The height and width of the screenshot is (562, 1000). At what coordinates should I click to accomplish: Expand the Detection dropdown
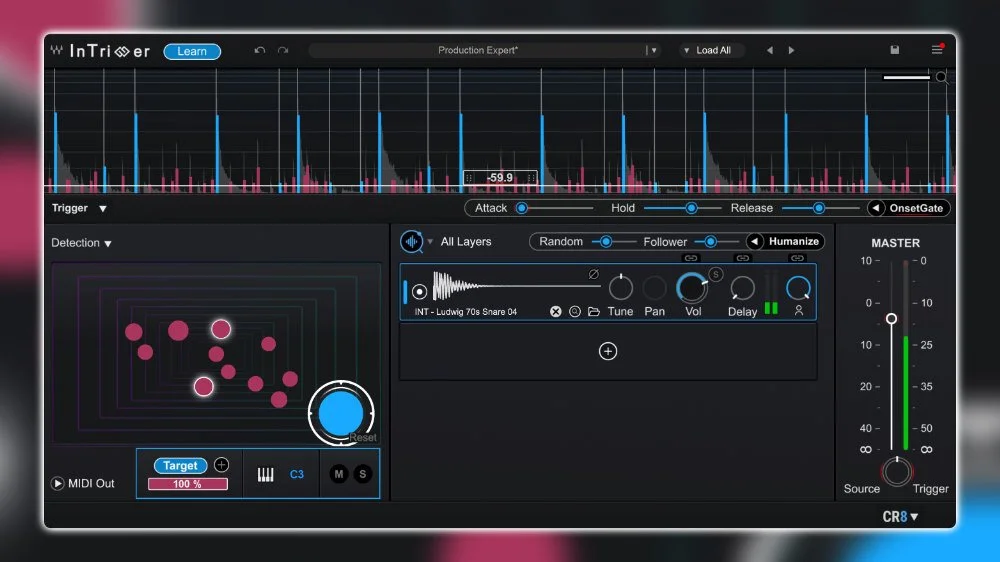tap(108, 244)
